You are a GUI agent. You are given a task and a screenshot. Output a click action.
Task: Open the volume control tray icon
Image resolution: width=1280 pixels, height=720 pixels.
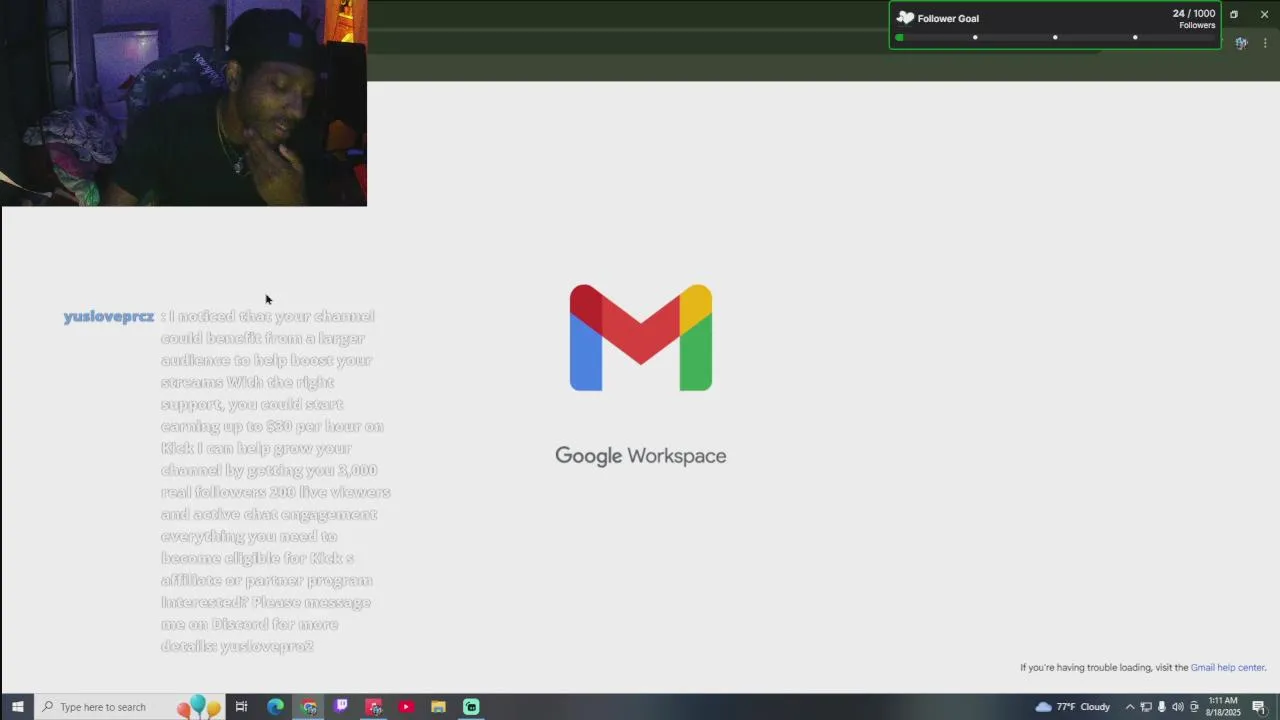[1177, 707]
